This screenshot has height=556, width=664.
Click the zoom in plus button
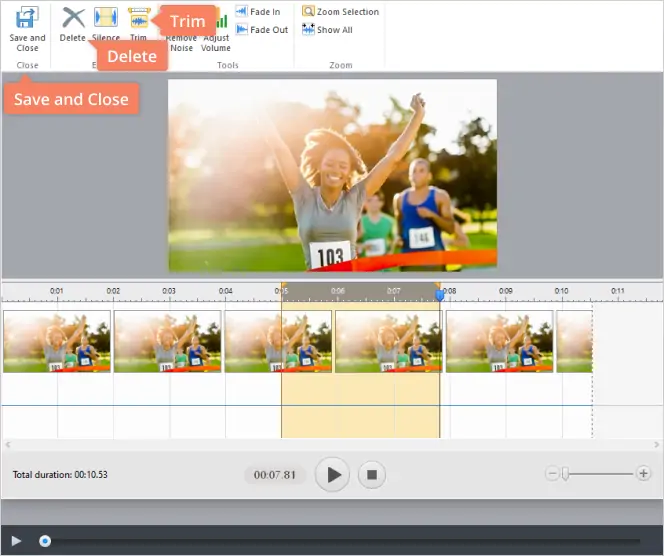643,473
